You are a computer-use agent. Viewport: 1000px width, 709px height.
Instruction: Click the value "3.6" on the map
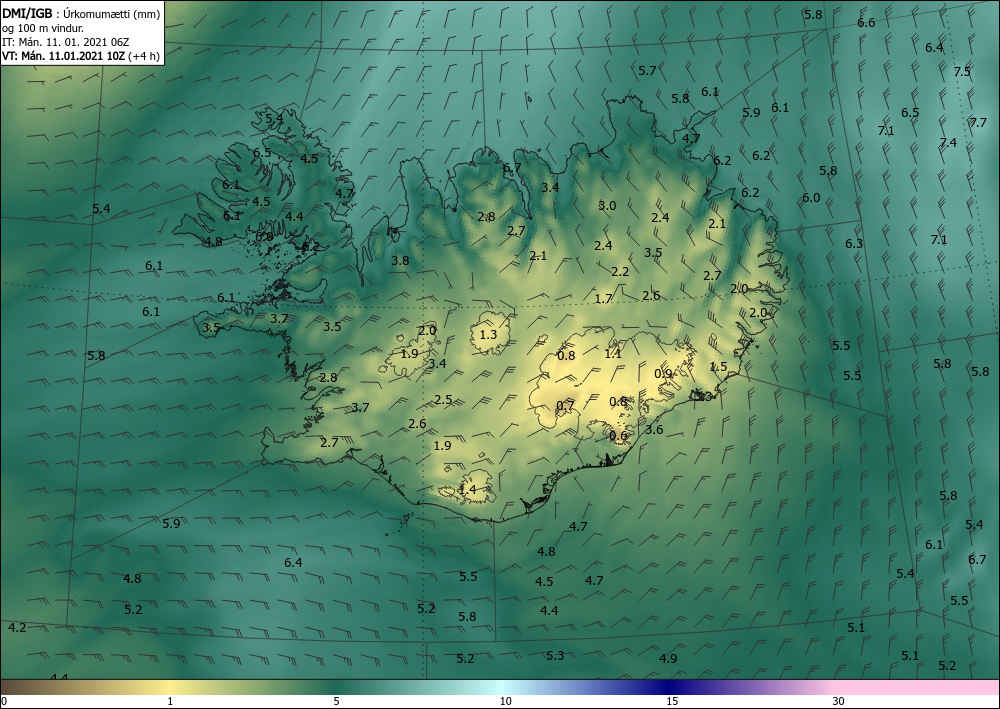point(654,430)
